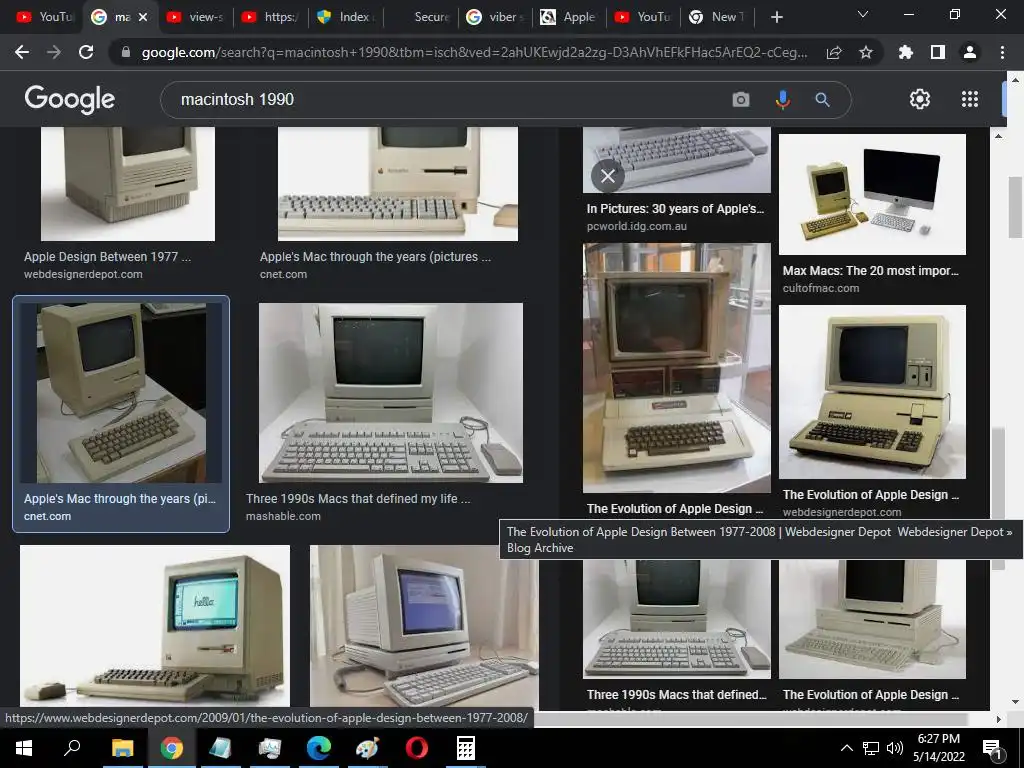Start voice search with microphone icon
Screen dimensions: 1024x768
tap(782, 100)
